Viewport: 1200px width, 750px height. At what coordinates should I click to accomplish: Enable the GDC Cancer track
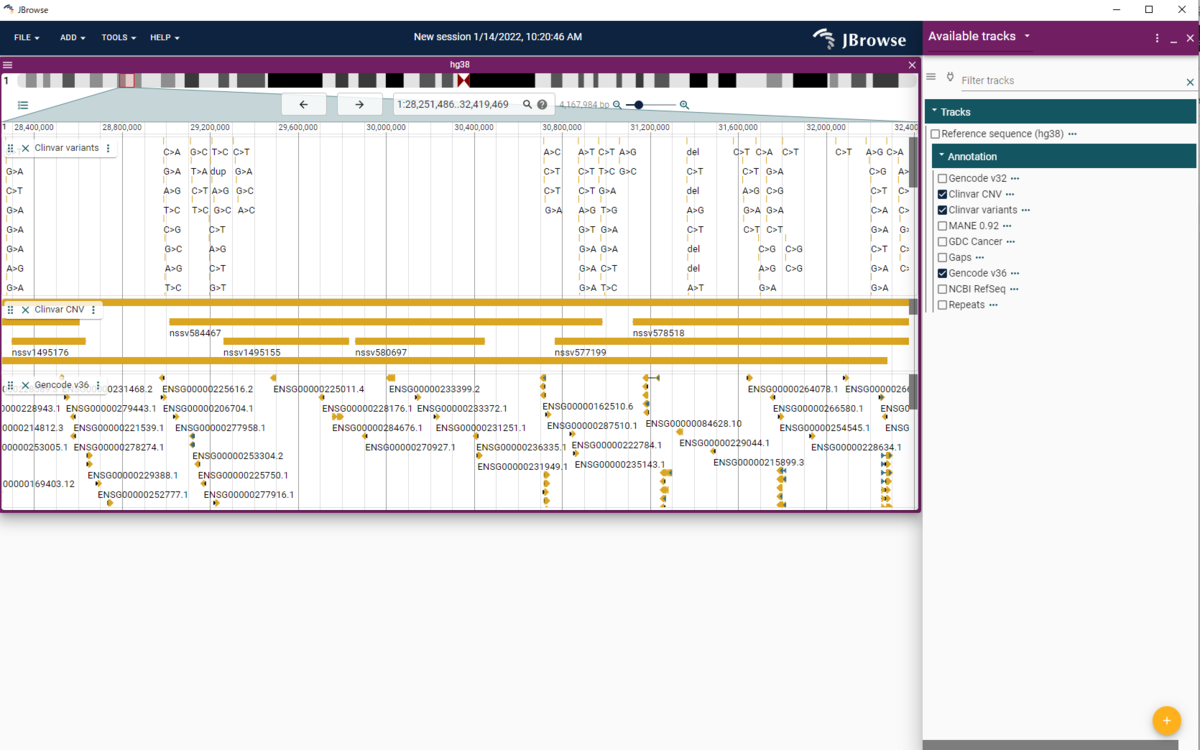[x=942, y=242]
